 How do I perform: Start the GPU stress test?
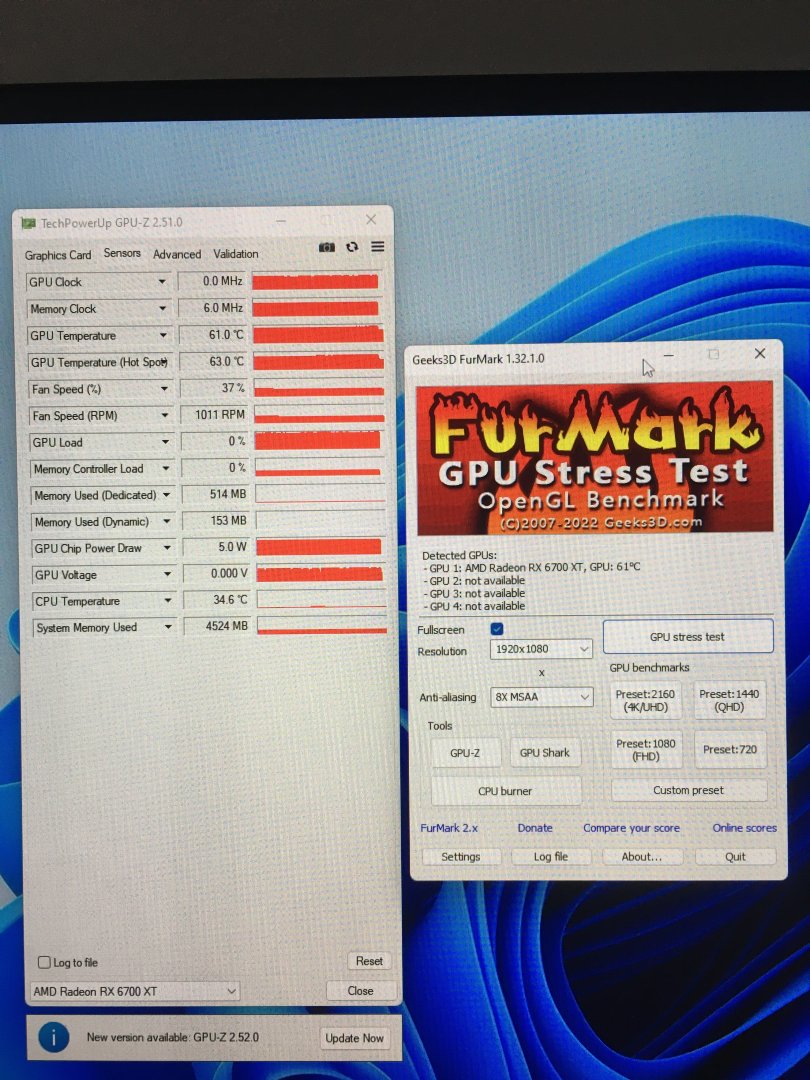point(687,636)
